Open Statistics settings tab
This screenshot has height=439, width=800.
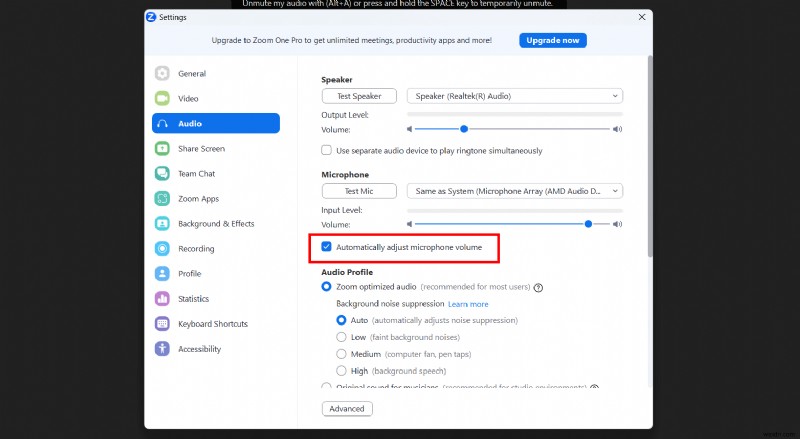click(216, 299)
